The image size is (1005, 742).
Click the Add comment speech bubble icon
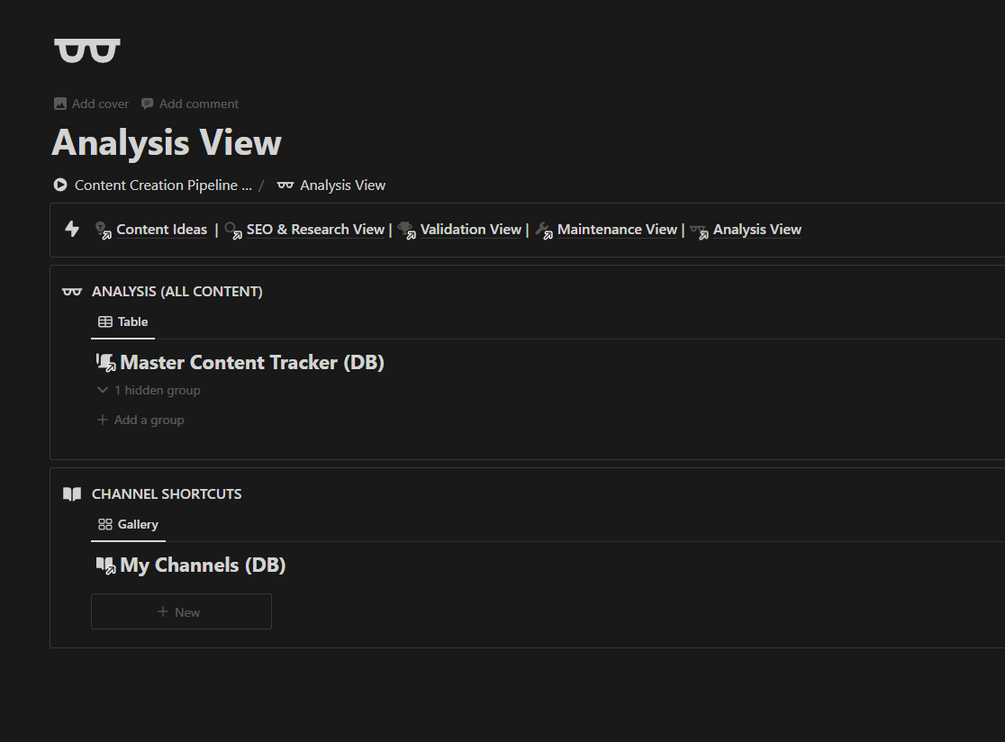[147, 104]
